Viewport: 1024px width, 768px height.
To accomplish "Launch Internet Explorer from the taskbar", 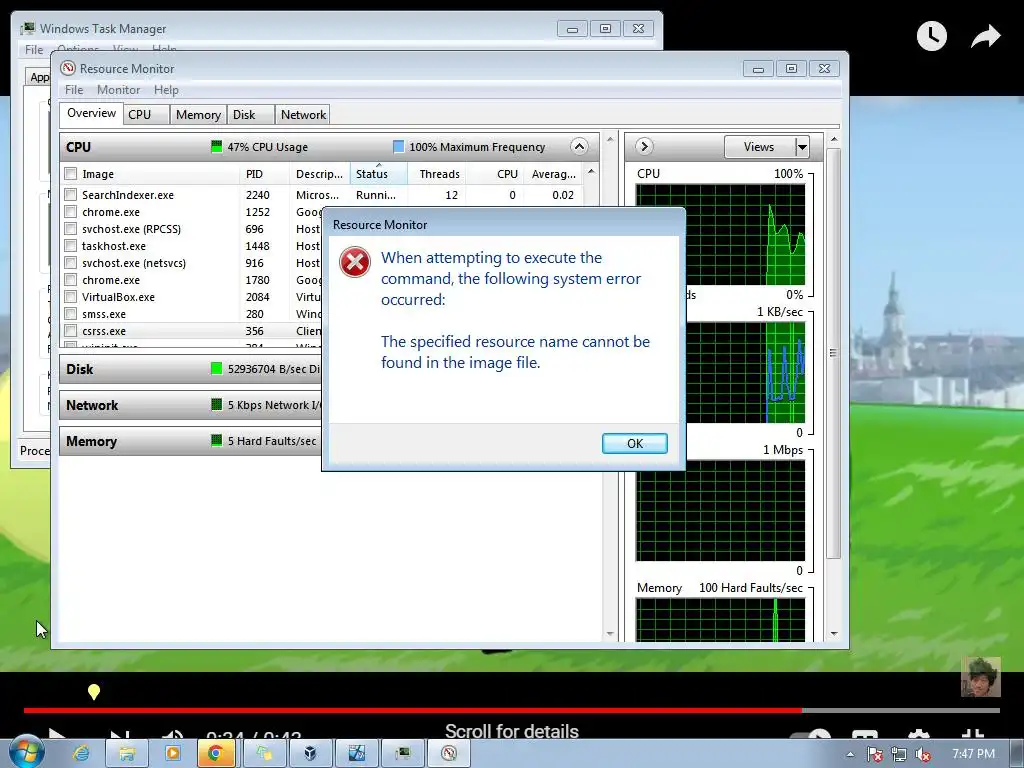I will pyautogui.click(x=81, y=754).
